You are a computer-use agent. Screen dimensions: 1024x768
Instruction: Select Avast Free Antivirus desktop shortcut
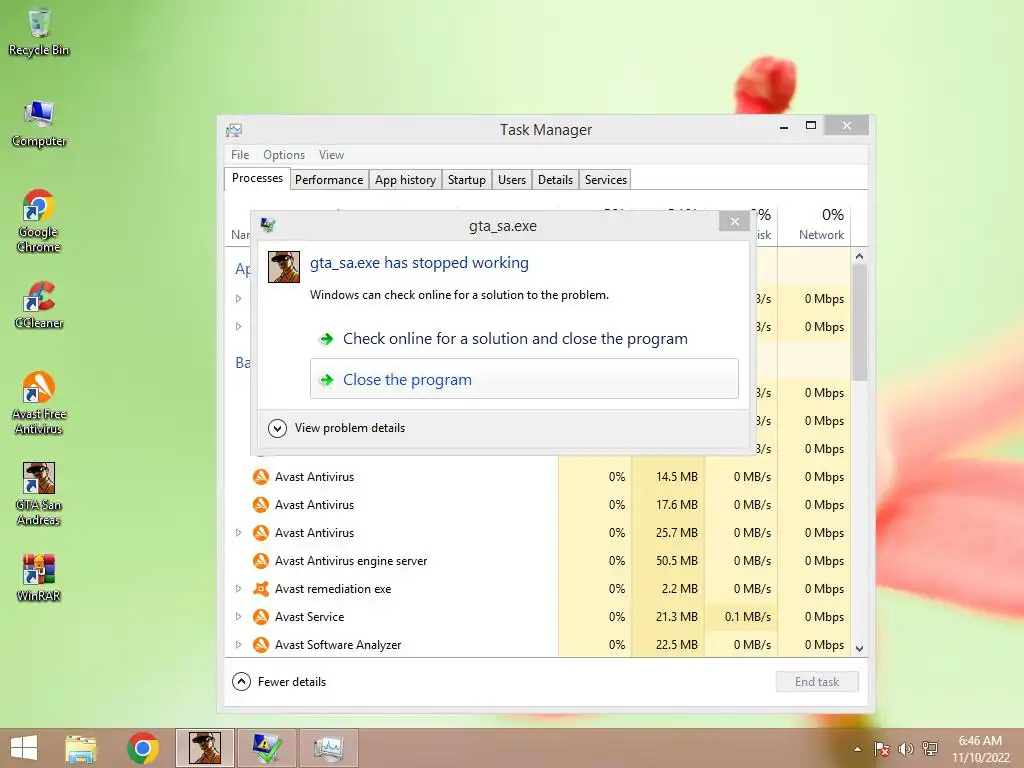[39, 403]
